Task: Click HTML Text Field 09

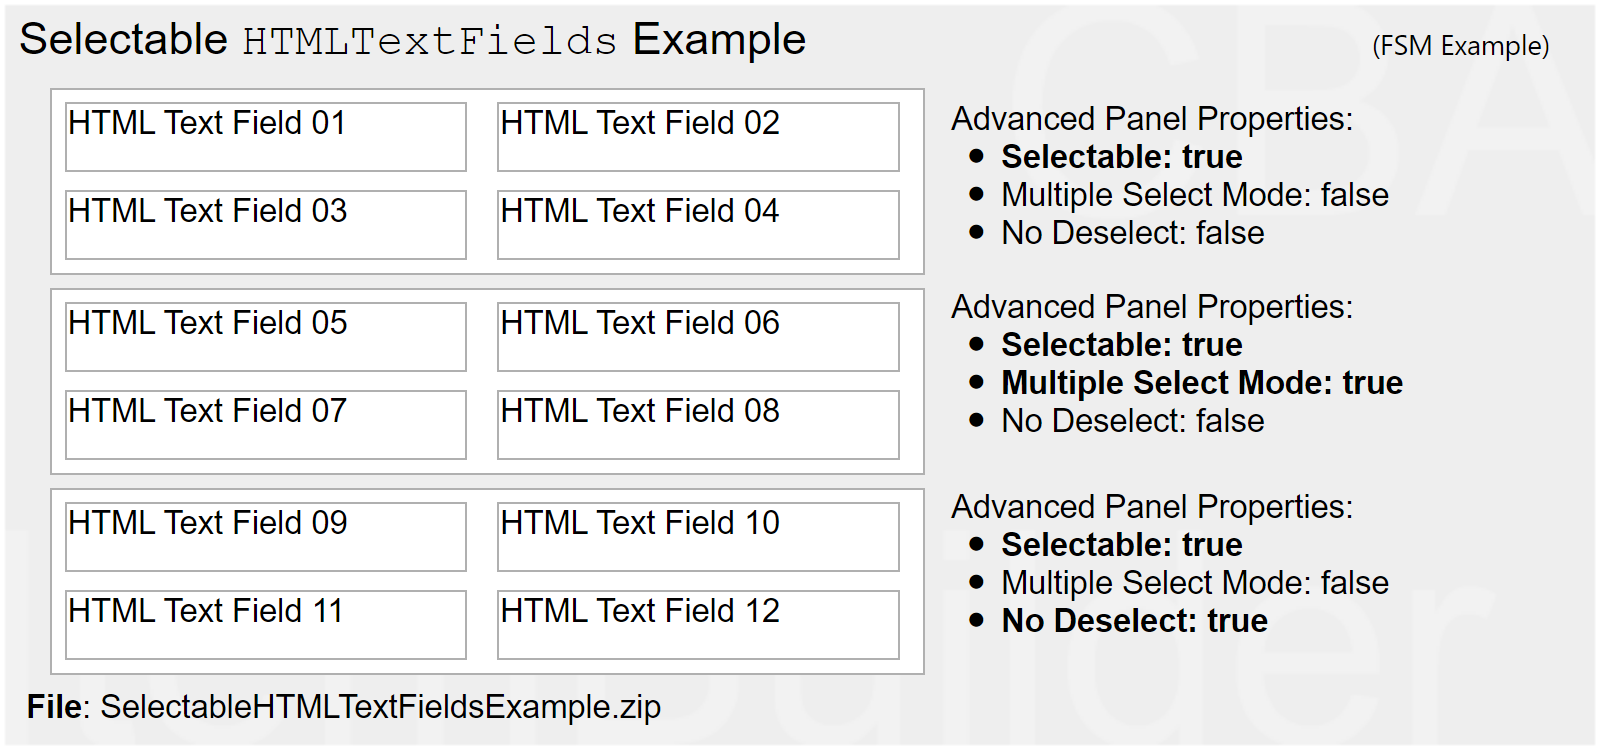Action: 265,537
